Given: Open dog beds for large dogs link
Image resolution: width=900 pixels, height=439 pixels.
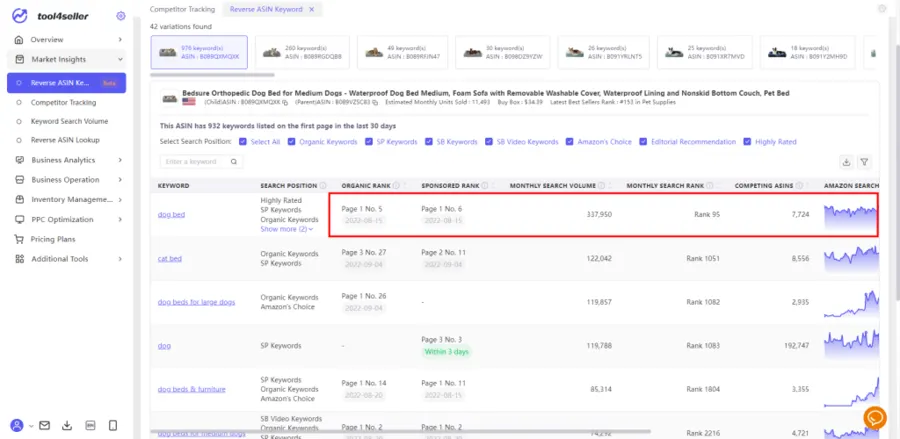Looking at the screenshot, I should click(x=196, y=302).
